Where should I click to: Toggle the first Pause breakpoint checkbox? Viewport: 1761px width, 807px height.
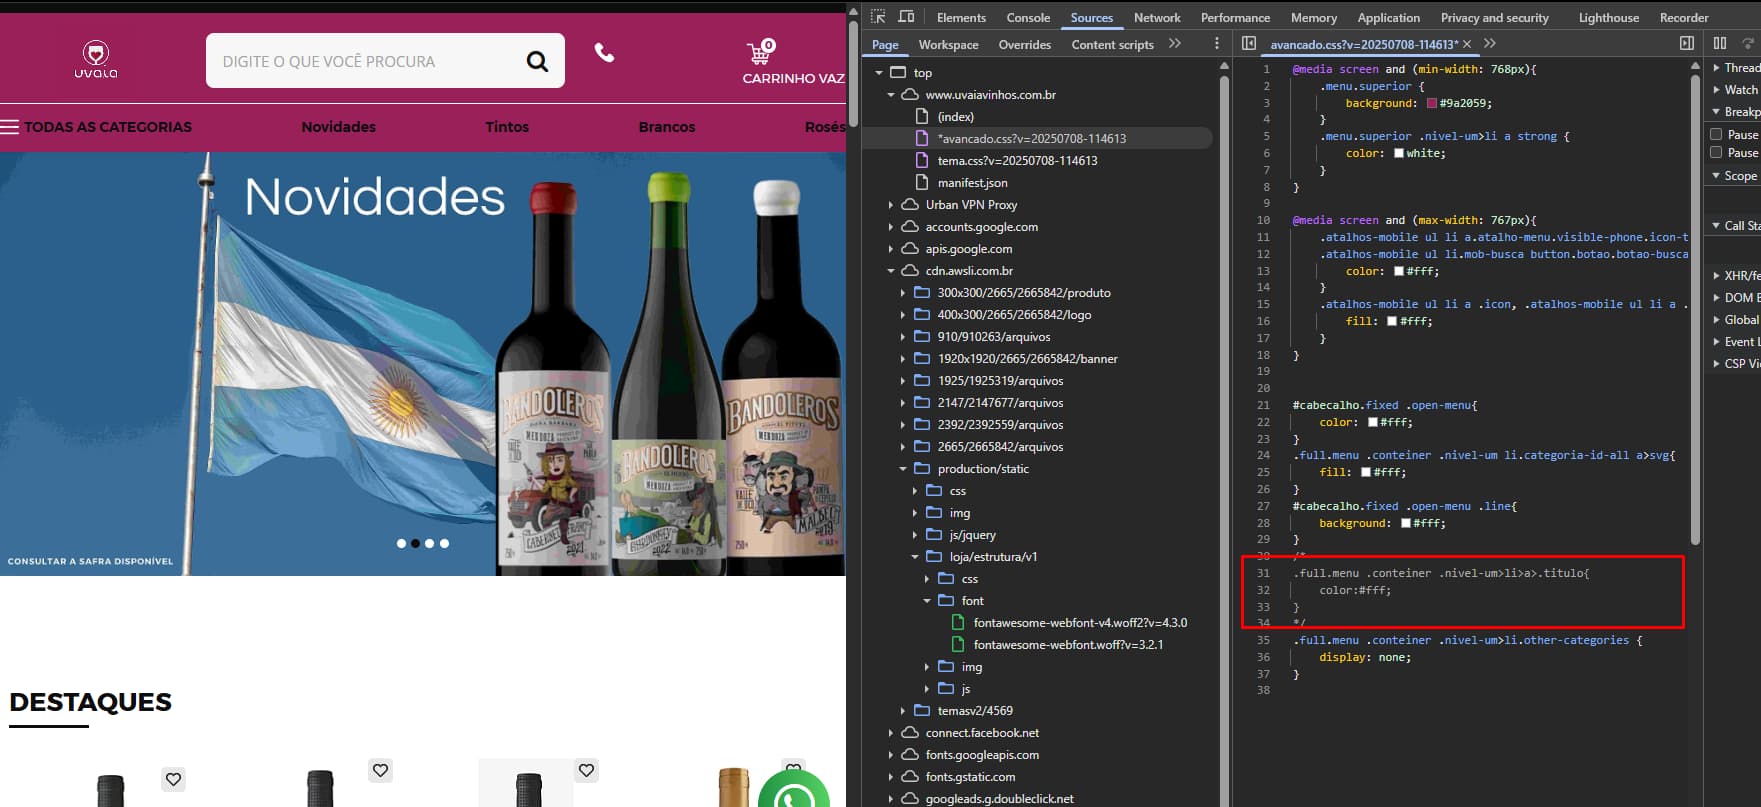pyautogui.click(x=1716, y=134)
